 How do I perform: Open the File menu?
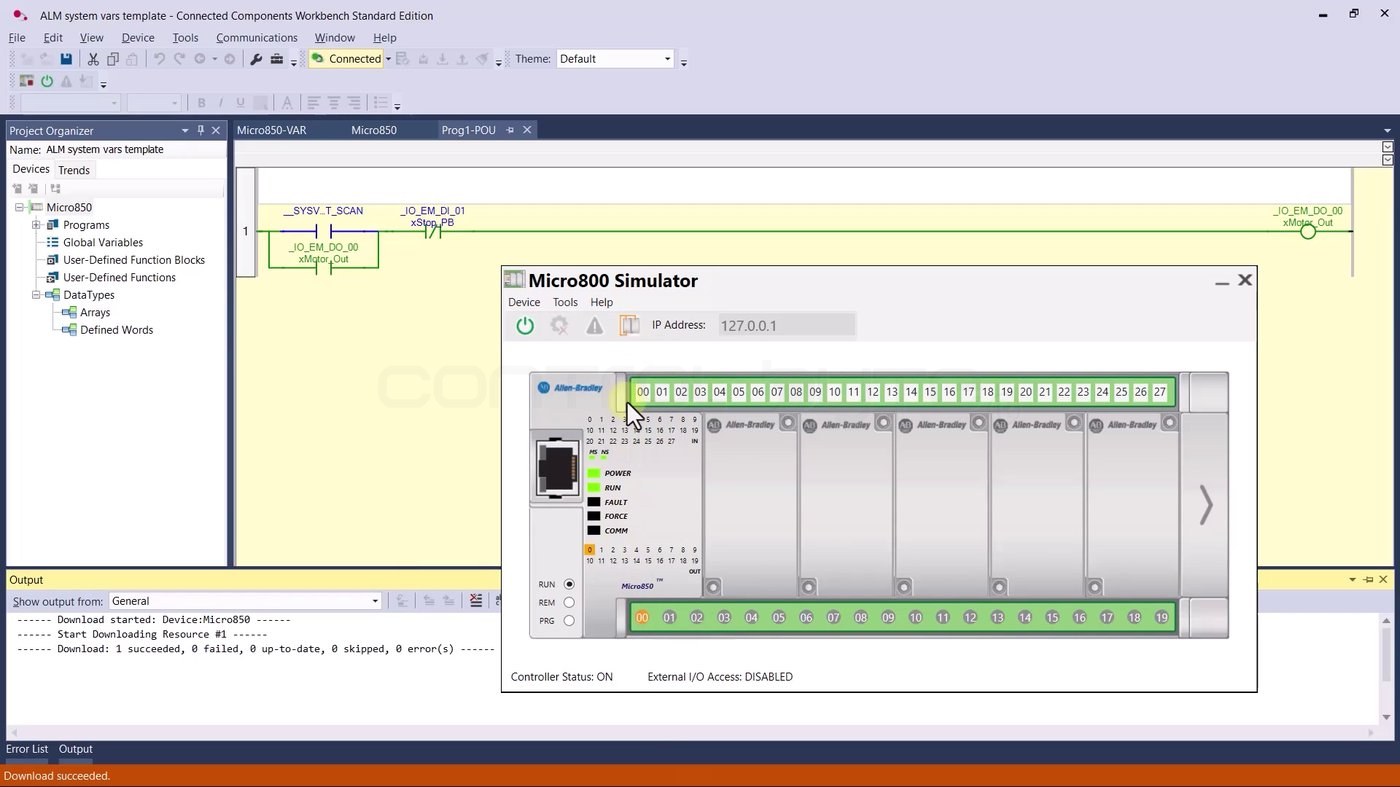coord(17,38)
